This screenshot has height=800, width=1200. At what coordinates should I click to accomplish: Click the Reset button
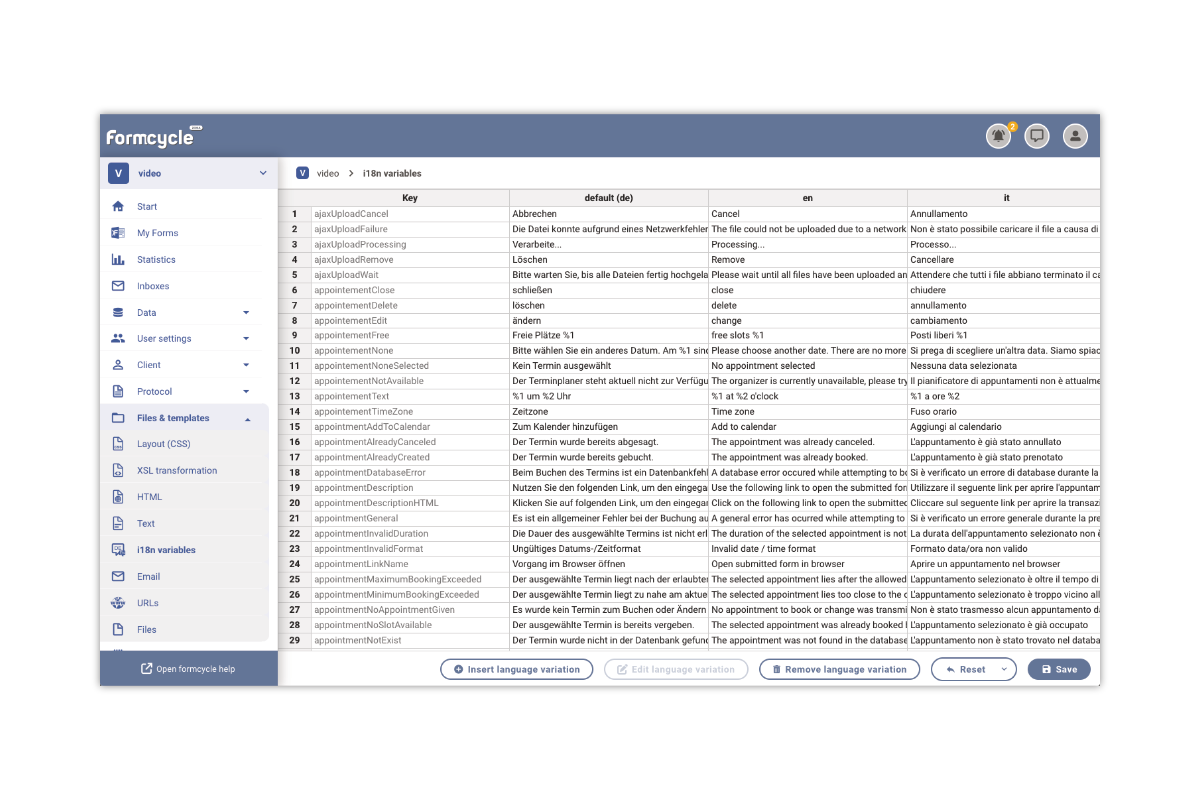coord(964,670)
